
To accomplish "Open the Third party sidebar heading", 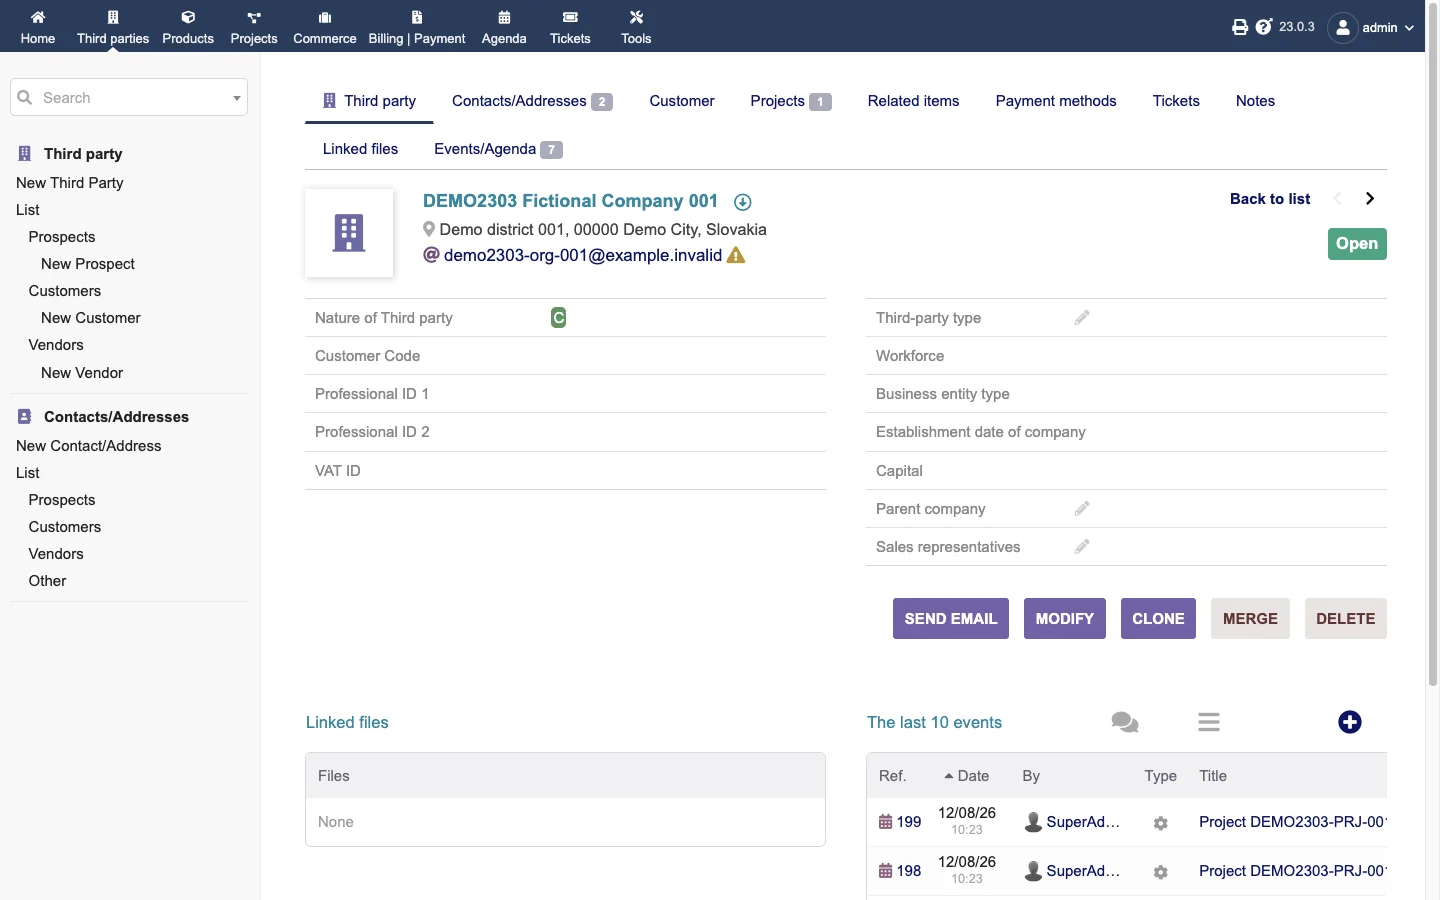I will click(83, 154).
